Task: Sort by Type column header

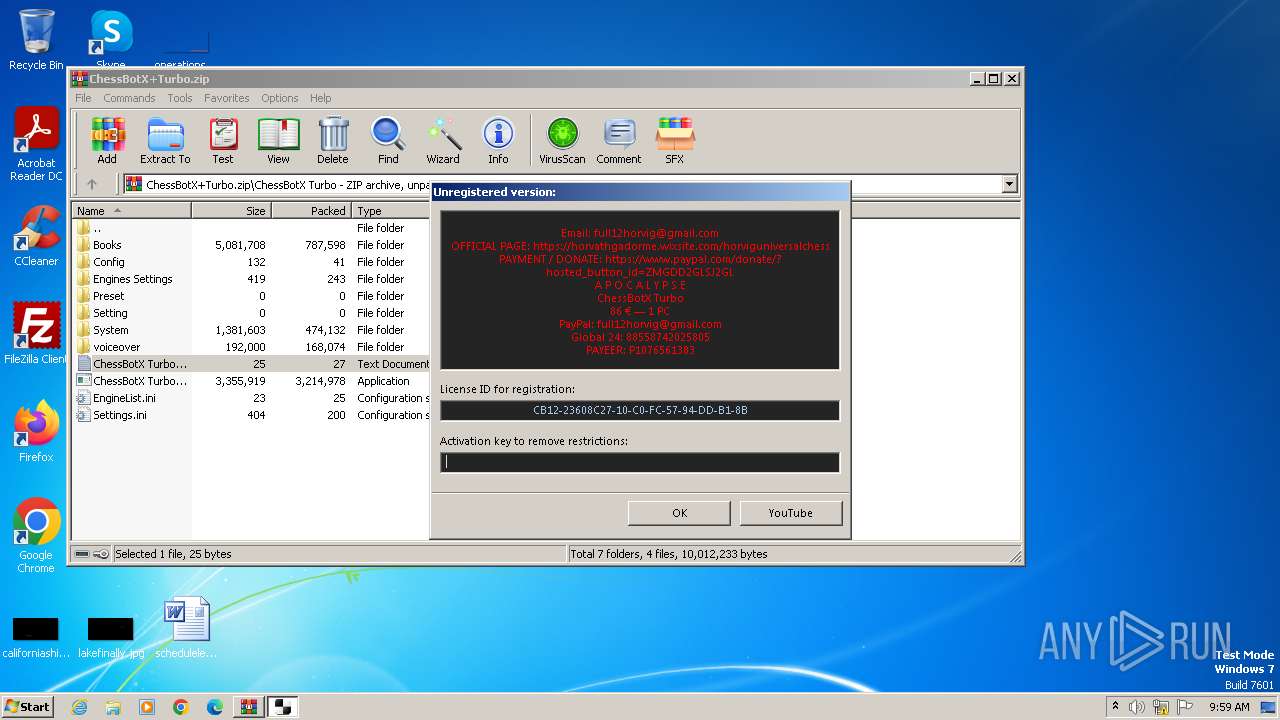Action: pyautogui.click(x=391, y=211)
